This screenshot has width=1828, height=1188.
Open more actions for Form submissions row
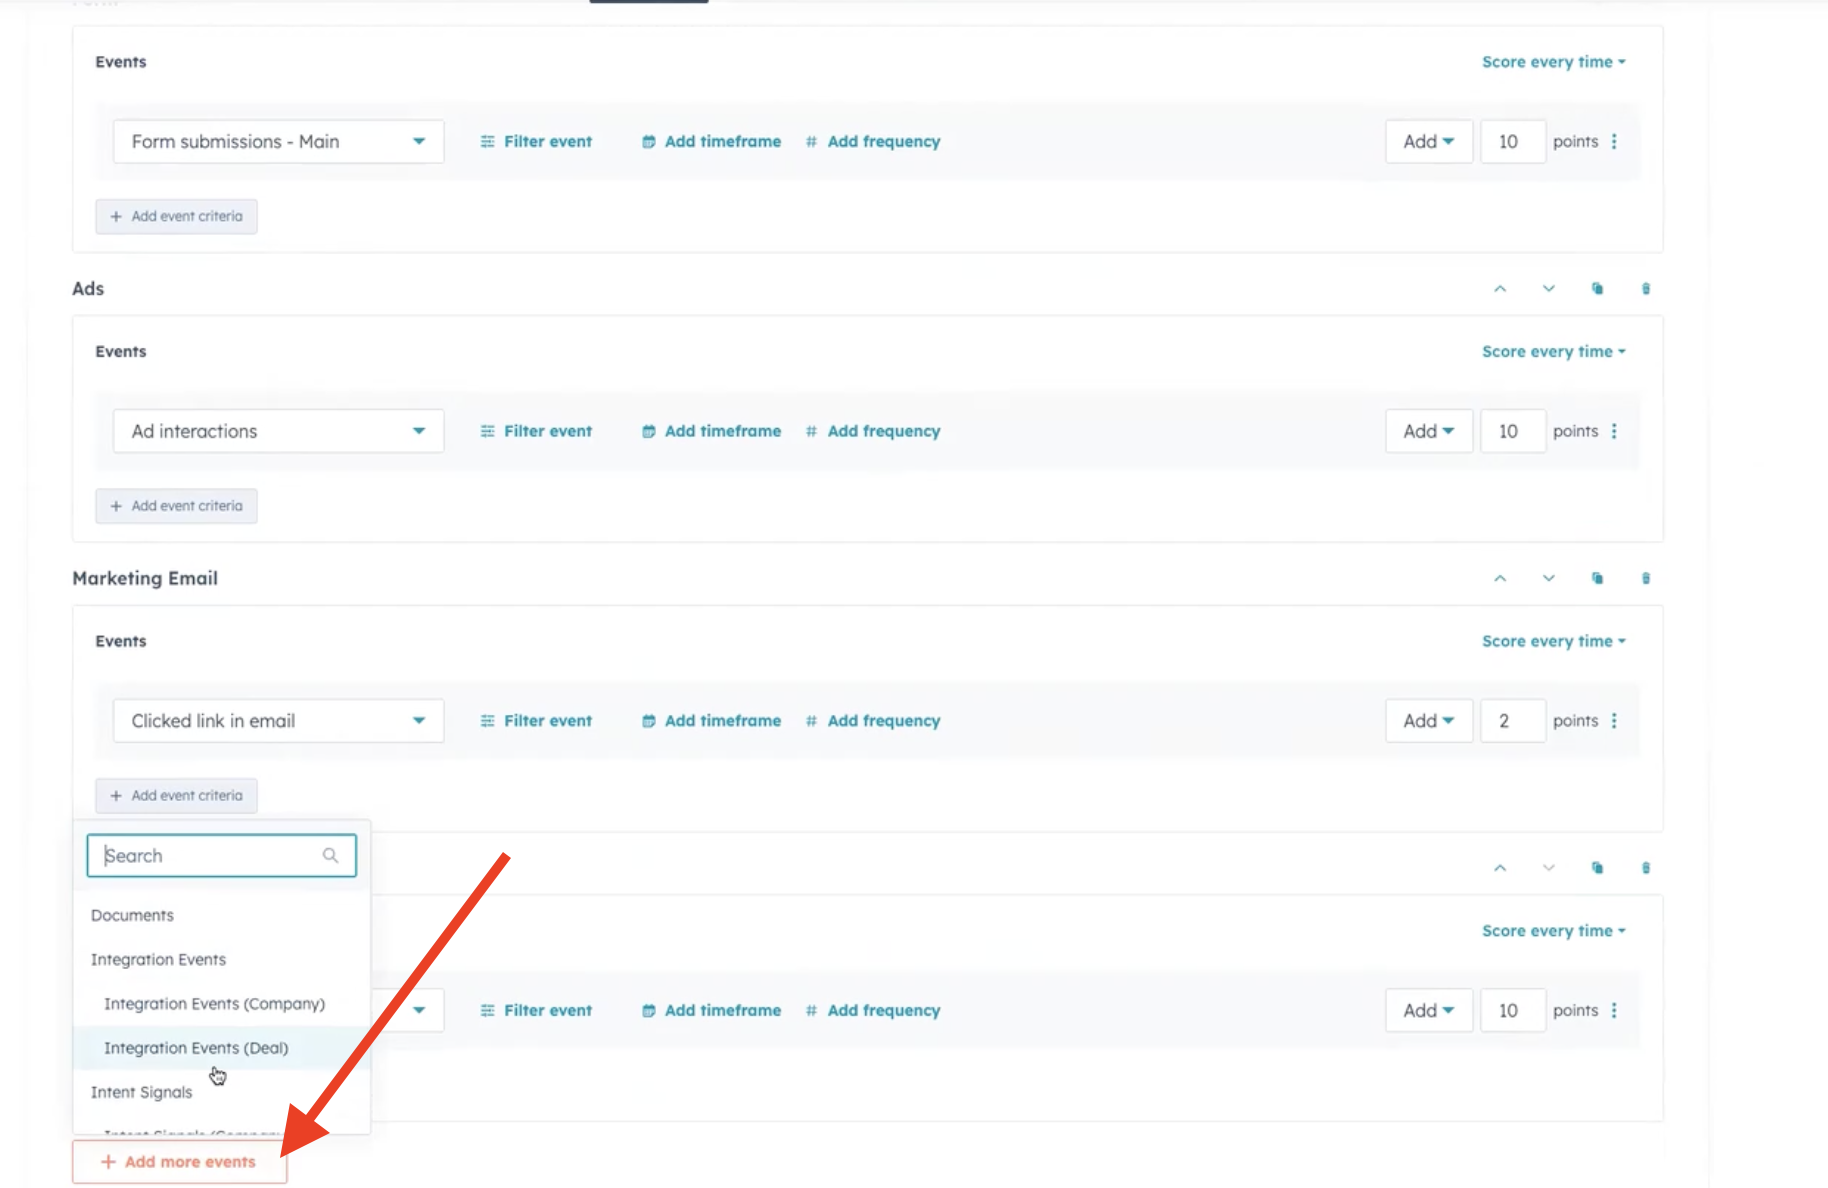click(x=1614, y=141)
